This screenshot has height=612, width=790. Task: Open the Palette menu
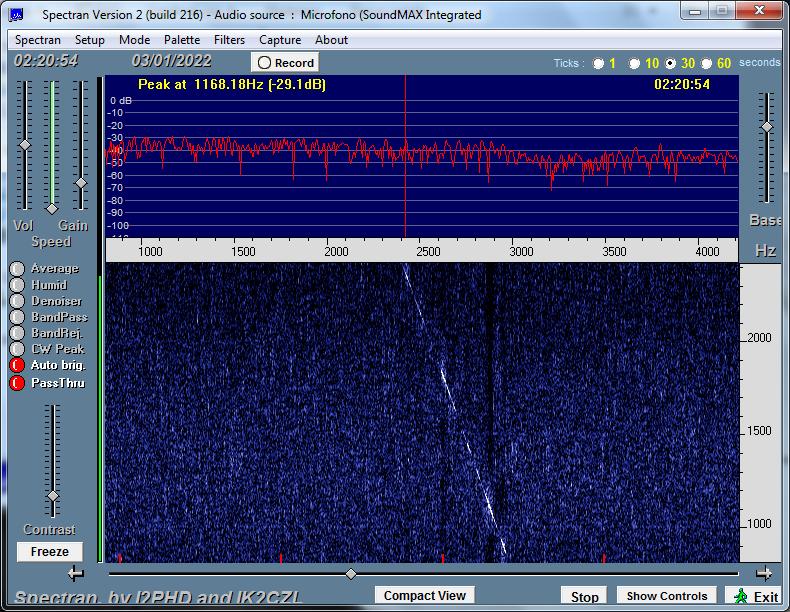pos(182,40)
